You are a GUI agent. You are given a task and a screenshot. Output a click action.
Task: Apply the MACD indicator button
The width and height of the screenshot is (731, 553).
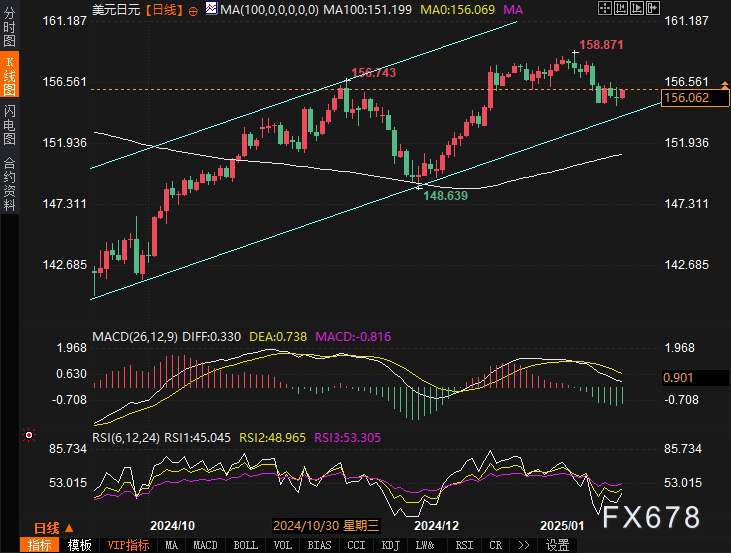pyautogui.click(x=205, y=545)
